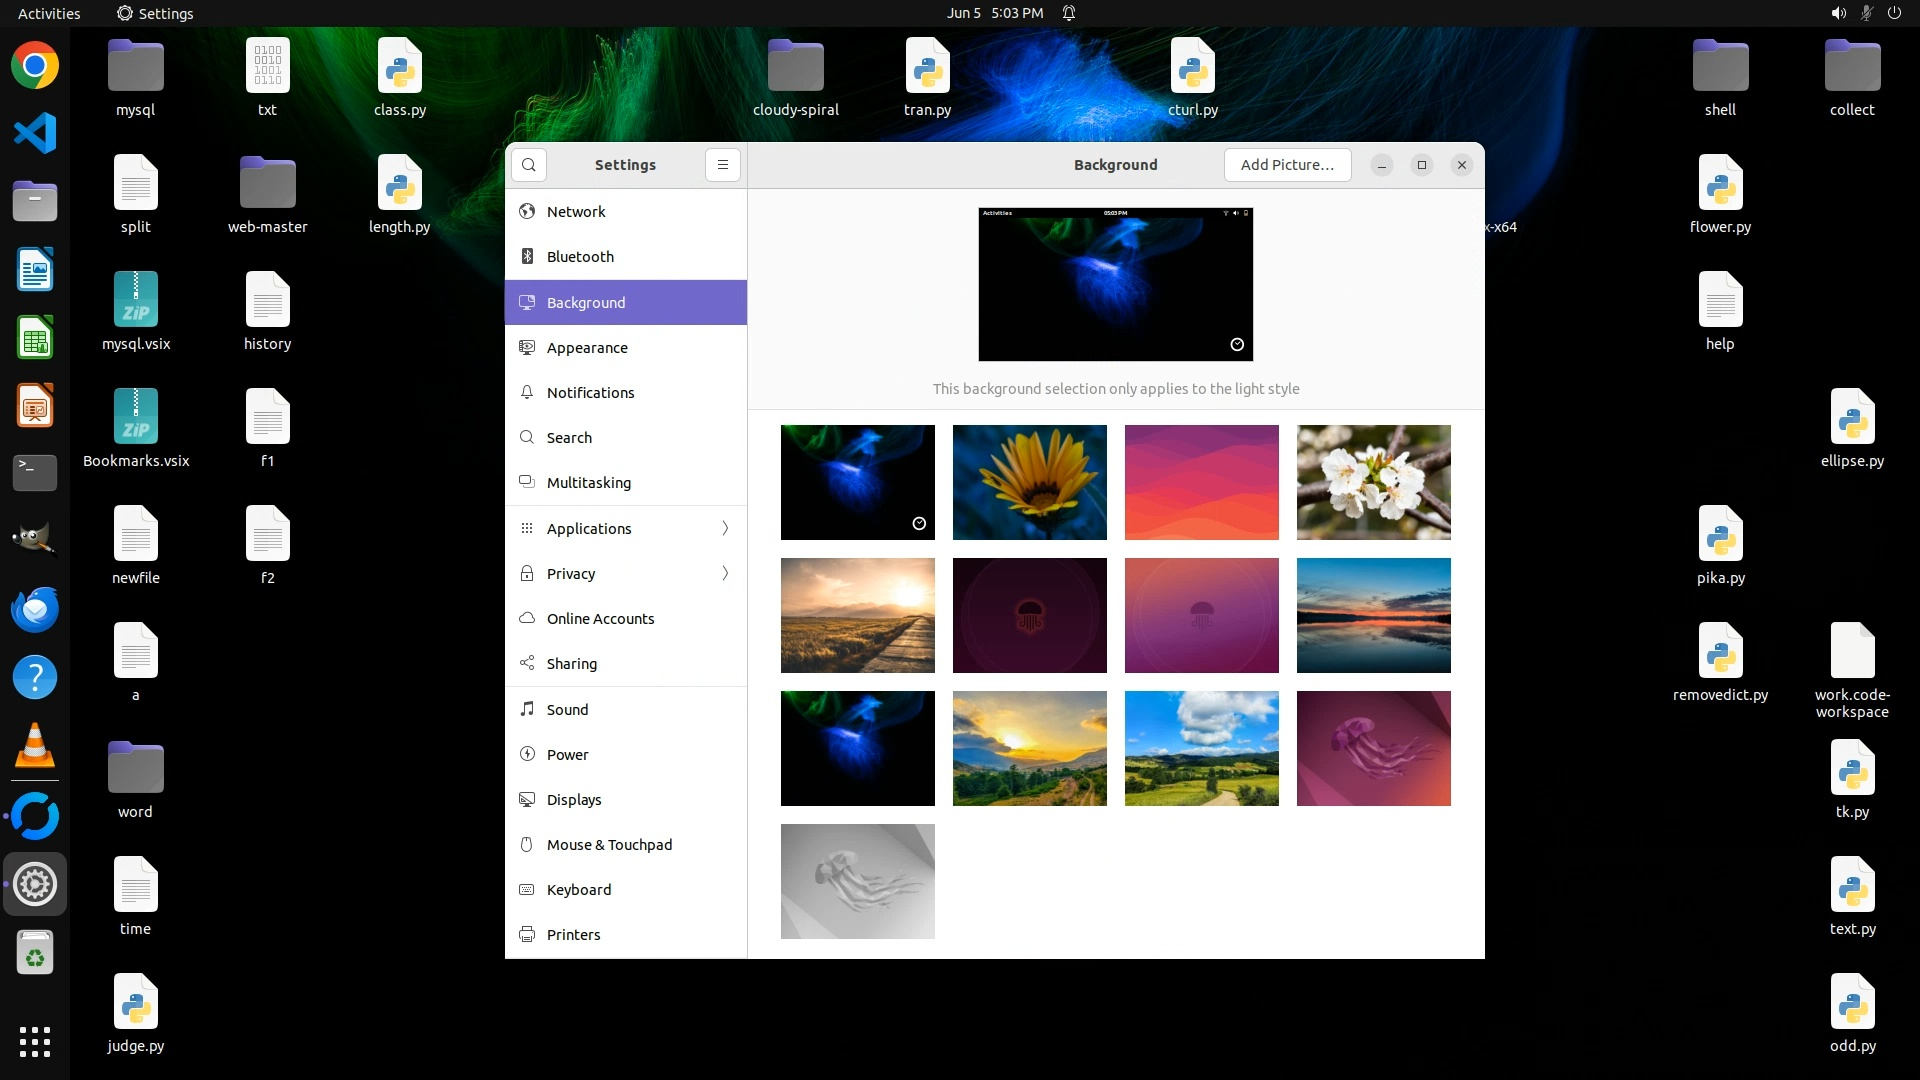Launch Google Chrome from the dock
The width and height of the screenshot is (1920, 1080).
35,66
